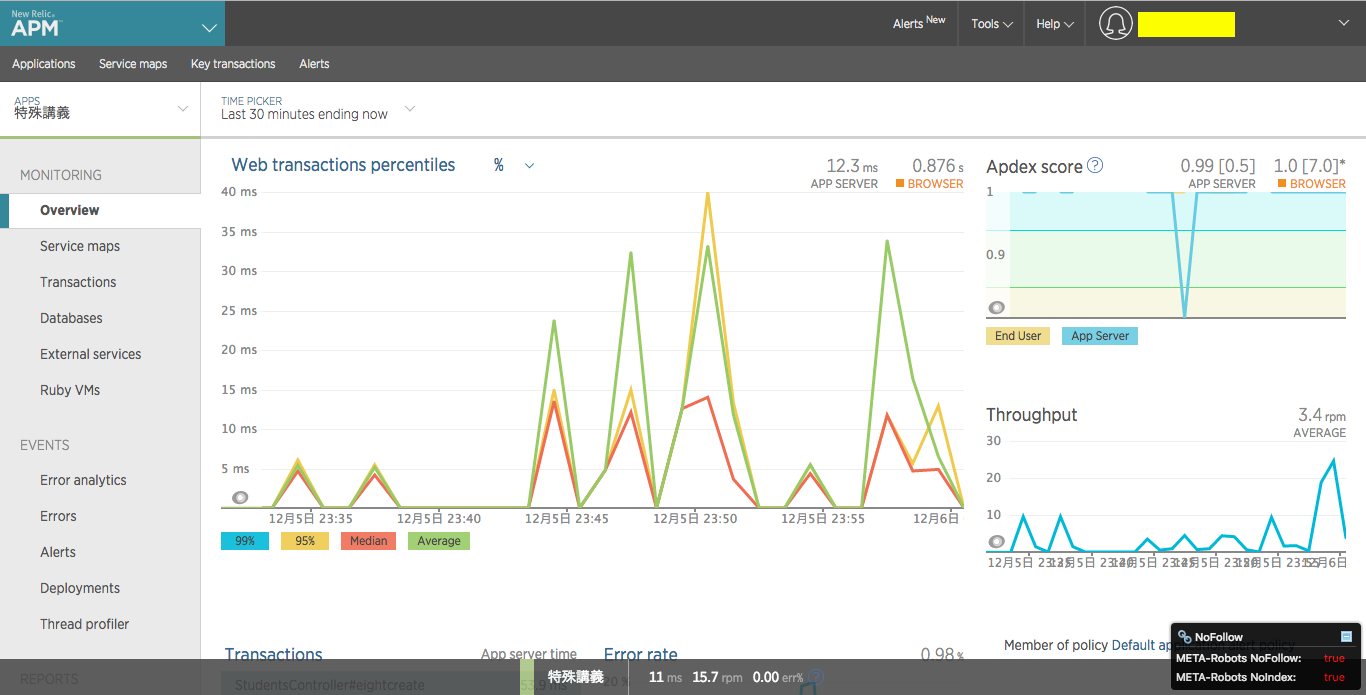The width and height of the screenshot is (1366, 695).
Task: Click the Apdex score help icon
Action: click(1095, 165)
